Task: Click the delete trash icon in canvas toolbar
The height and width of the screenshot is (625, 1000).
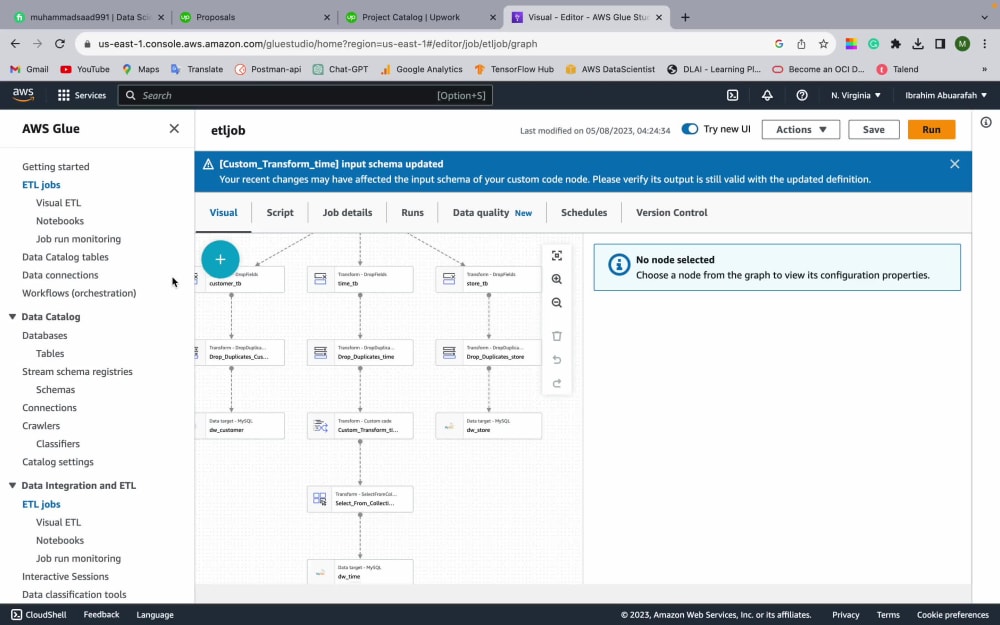Action: (557, 336)
